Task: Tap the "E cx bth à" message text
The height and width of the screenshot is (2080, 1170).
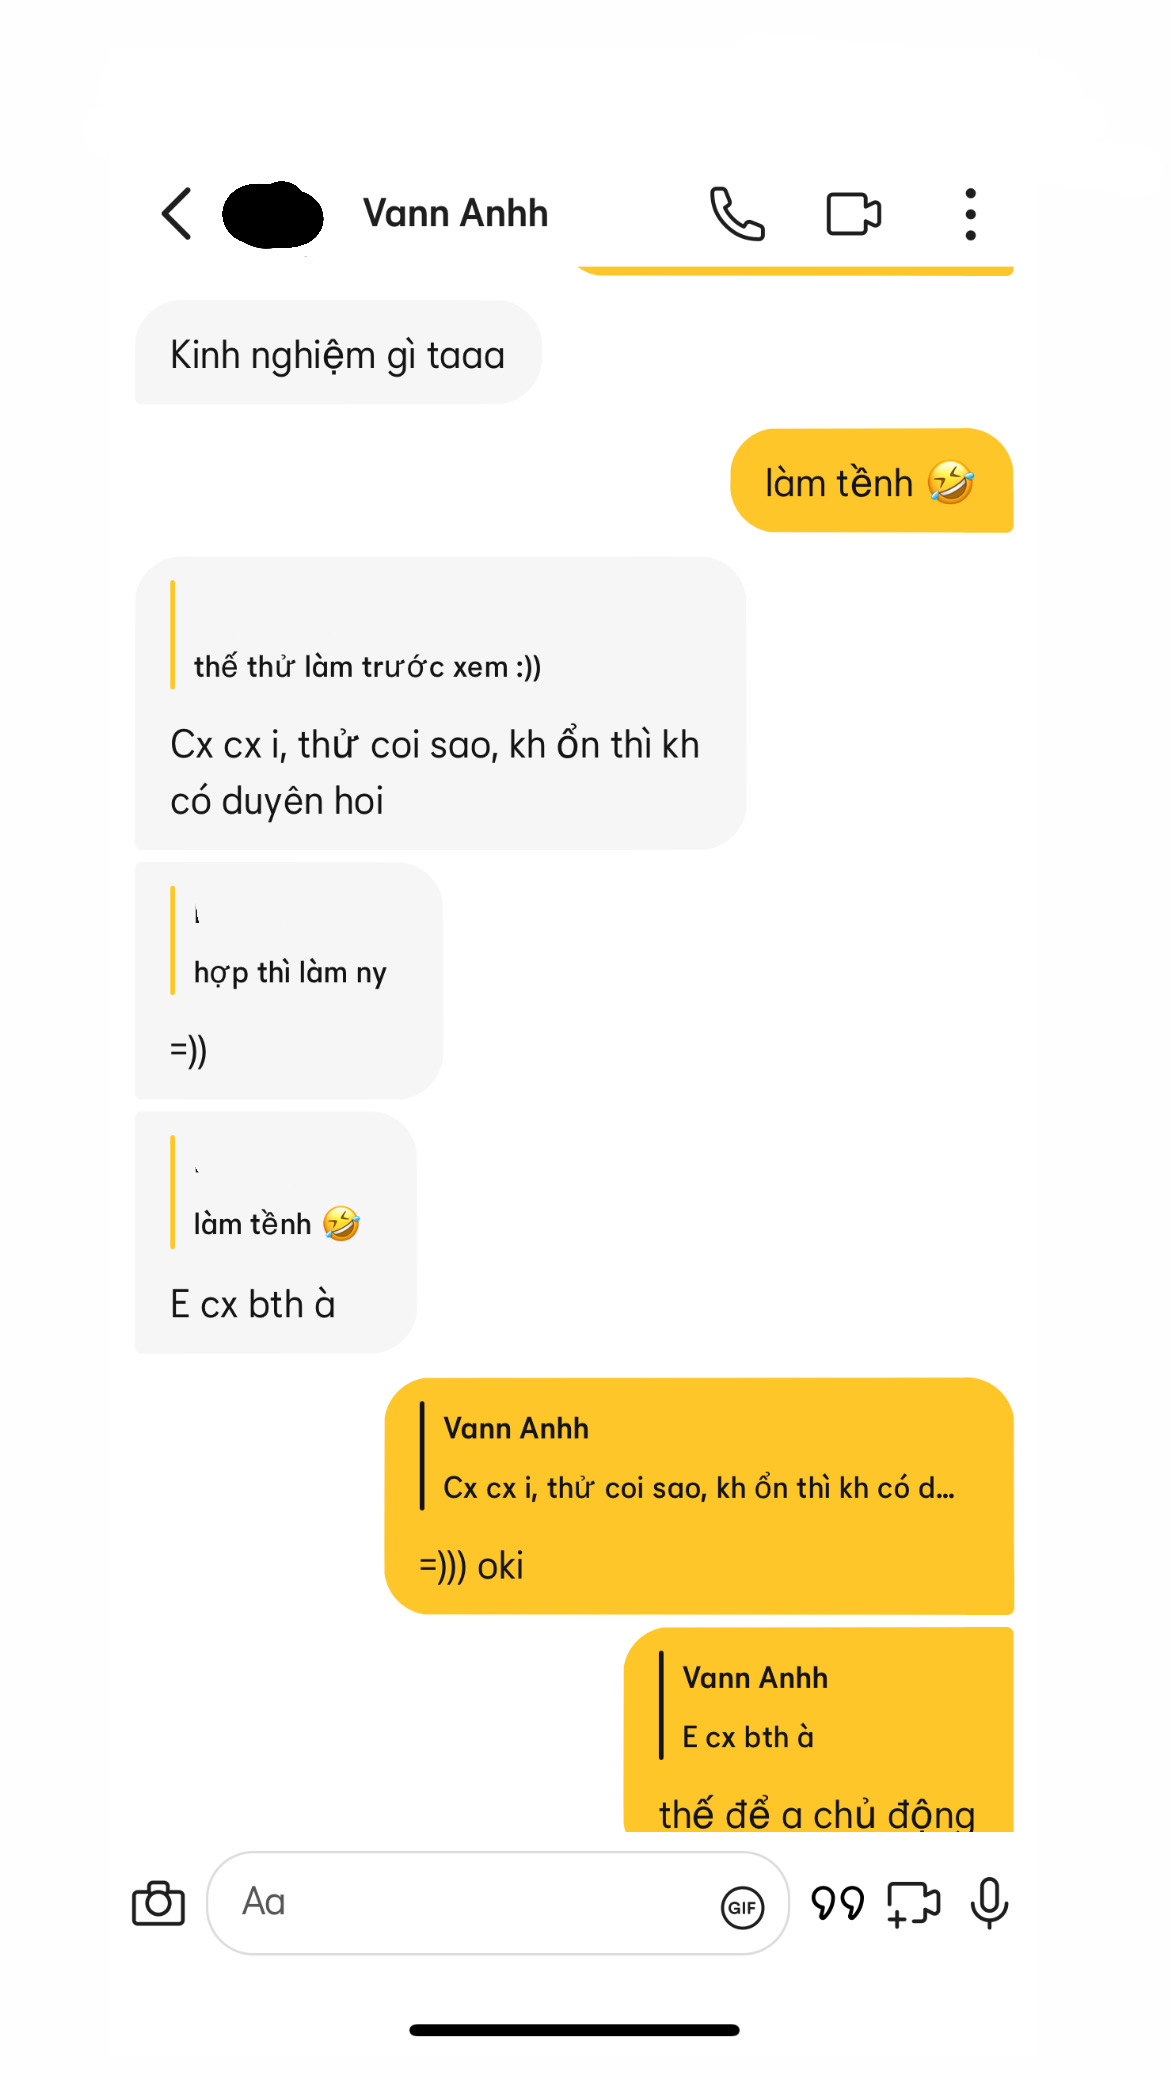Action: point(253,1304)
